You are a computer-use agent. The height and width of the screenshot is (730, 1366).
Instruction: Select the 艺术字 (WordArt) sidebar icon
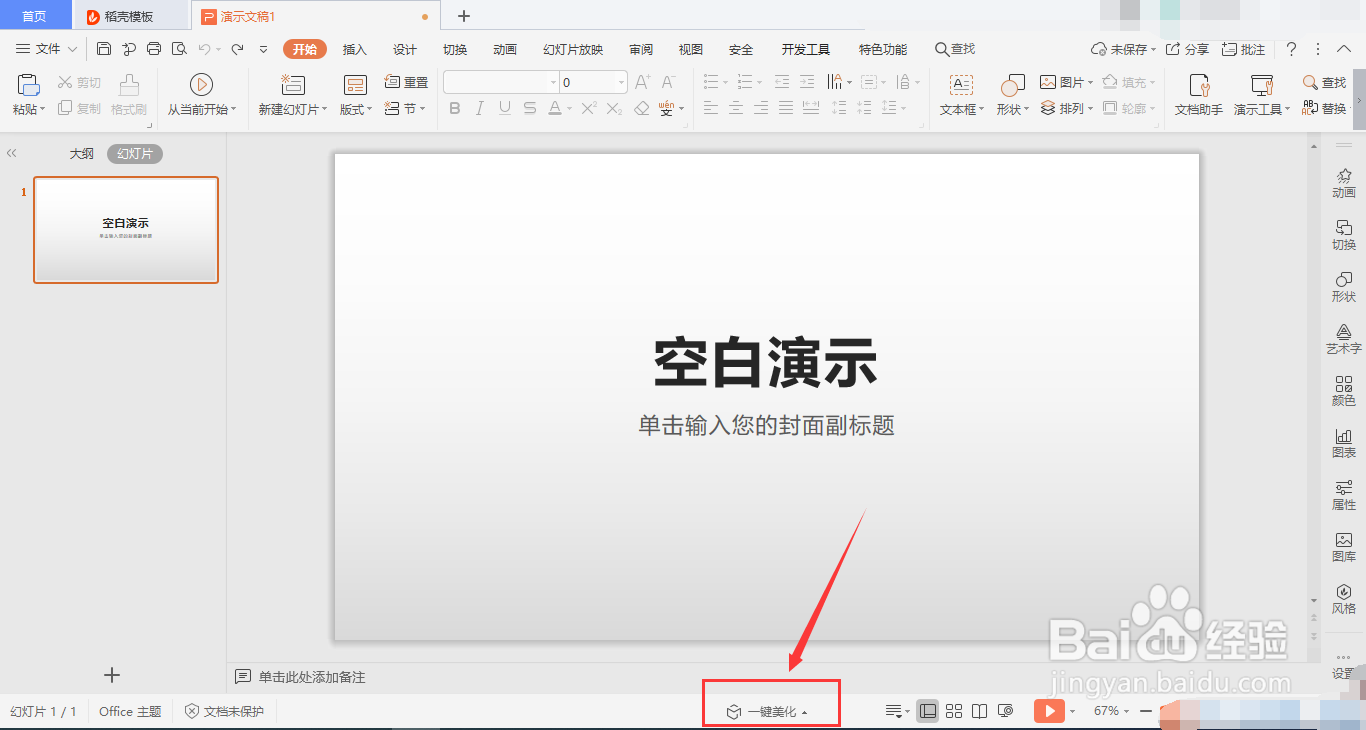point(1343,337)
